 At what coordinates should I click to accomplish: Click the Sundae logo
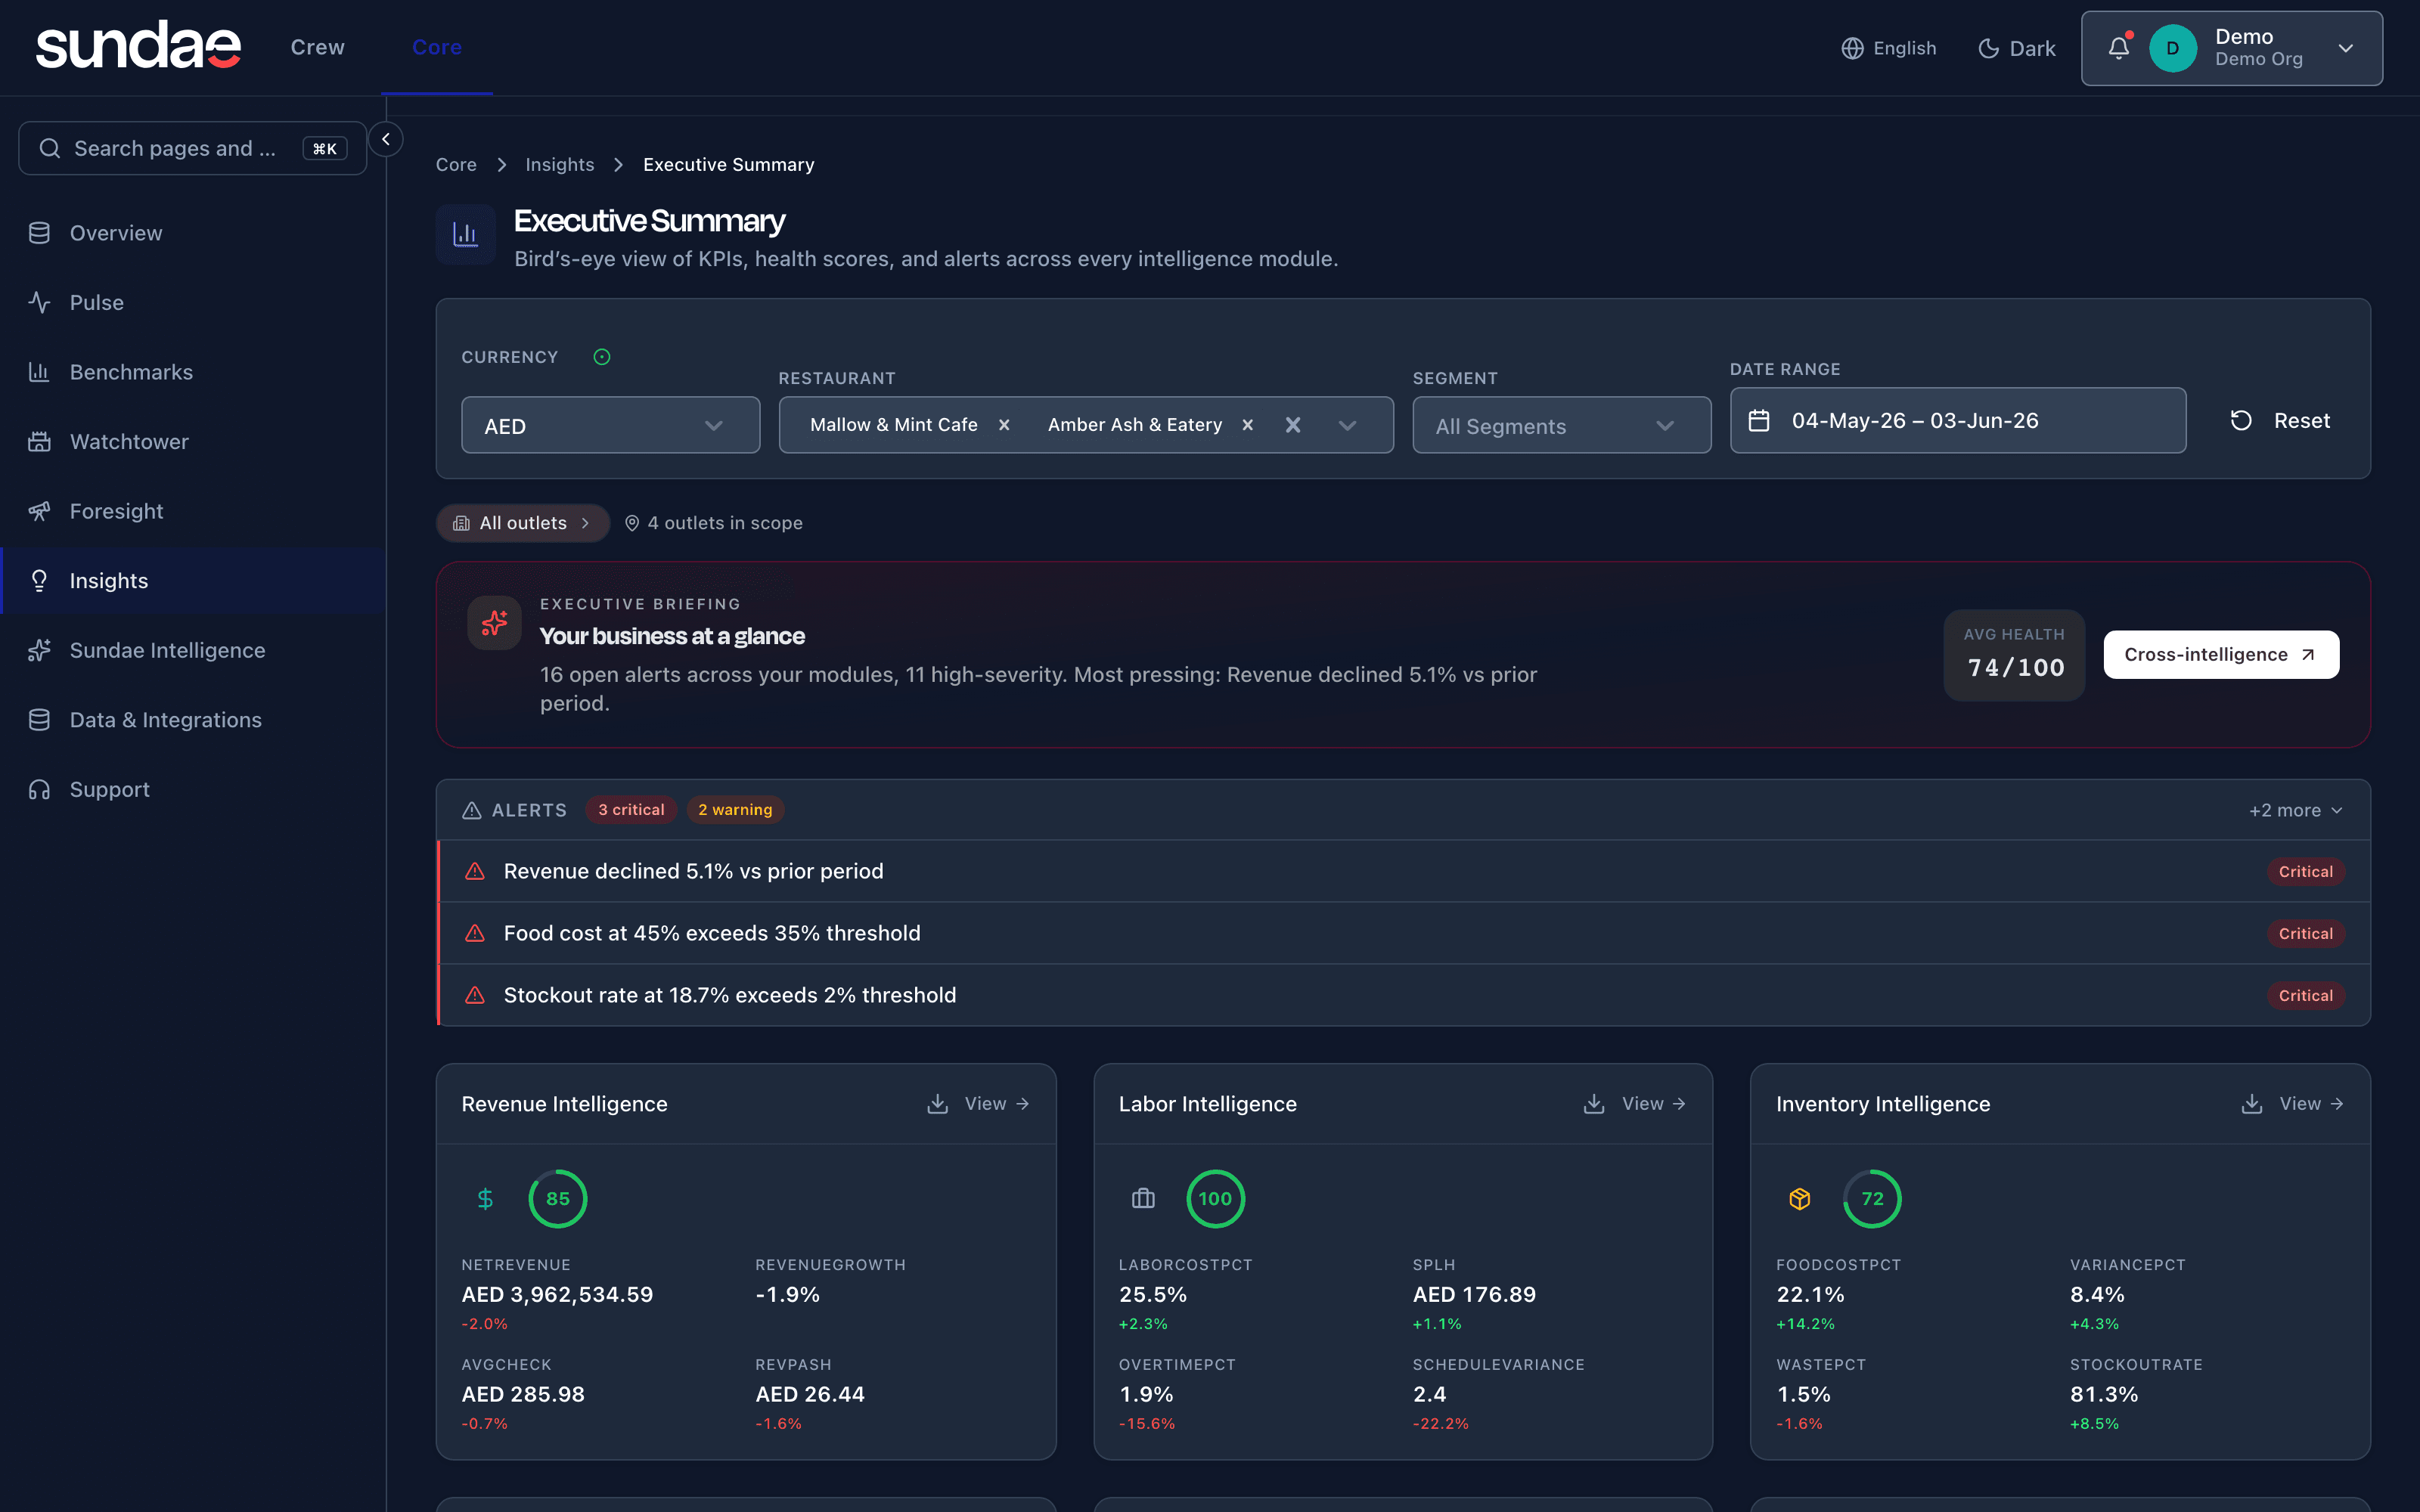coord(138,47)
